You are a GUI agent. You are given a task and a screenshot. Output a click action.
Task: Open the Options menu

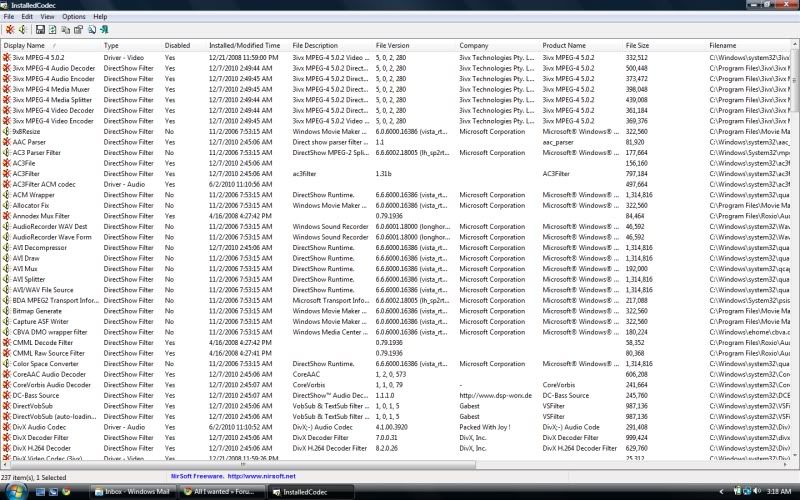[74, 17]
